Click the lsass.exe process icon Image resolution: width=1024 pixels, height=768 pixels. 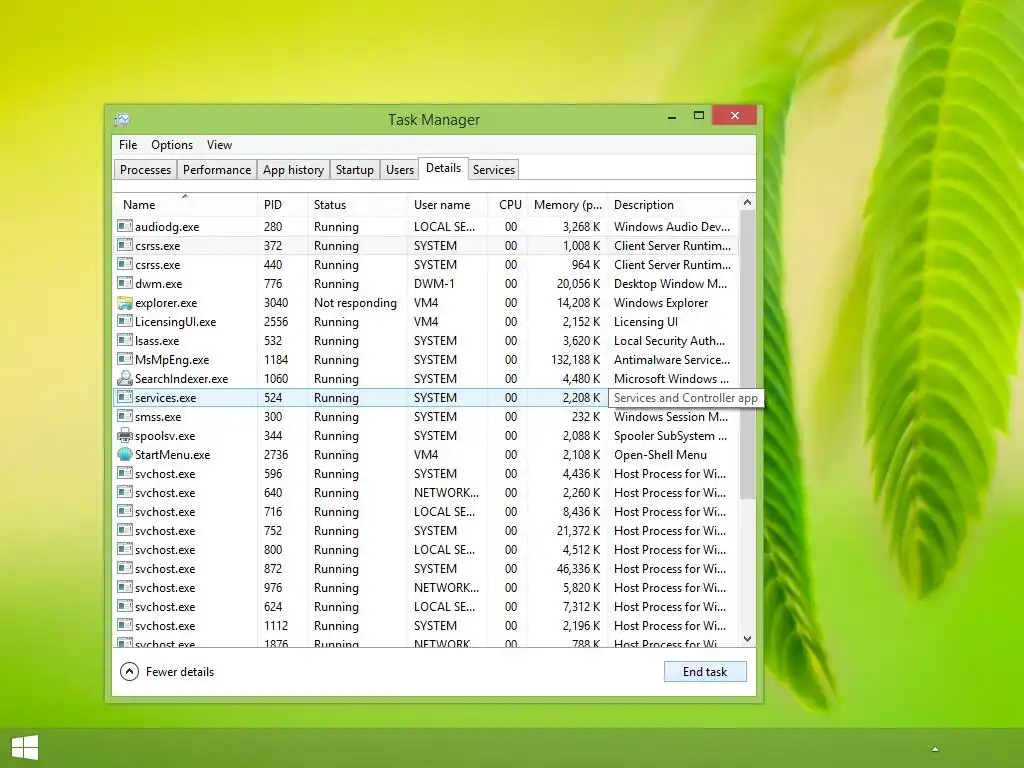point(125,340)
